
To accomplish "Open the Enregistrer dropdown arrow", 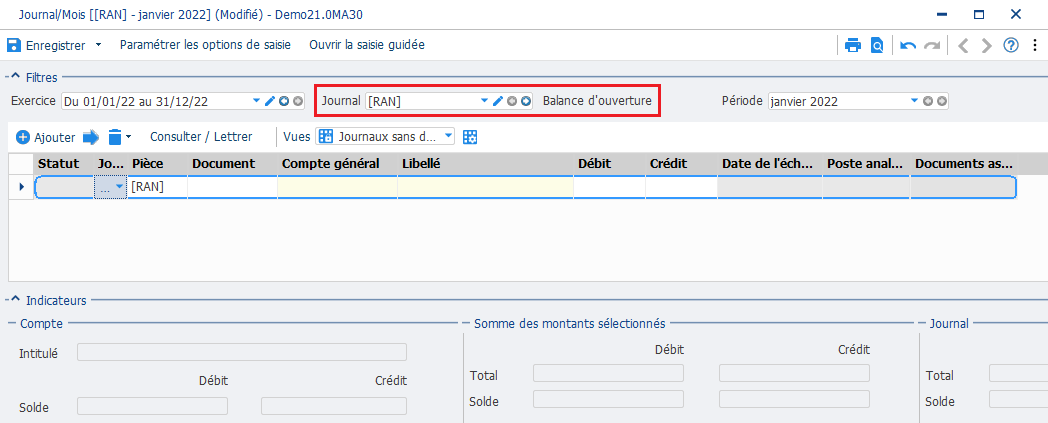I will coord(98,45).
